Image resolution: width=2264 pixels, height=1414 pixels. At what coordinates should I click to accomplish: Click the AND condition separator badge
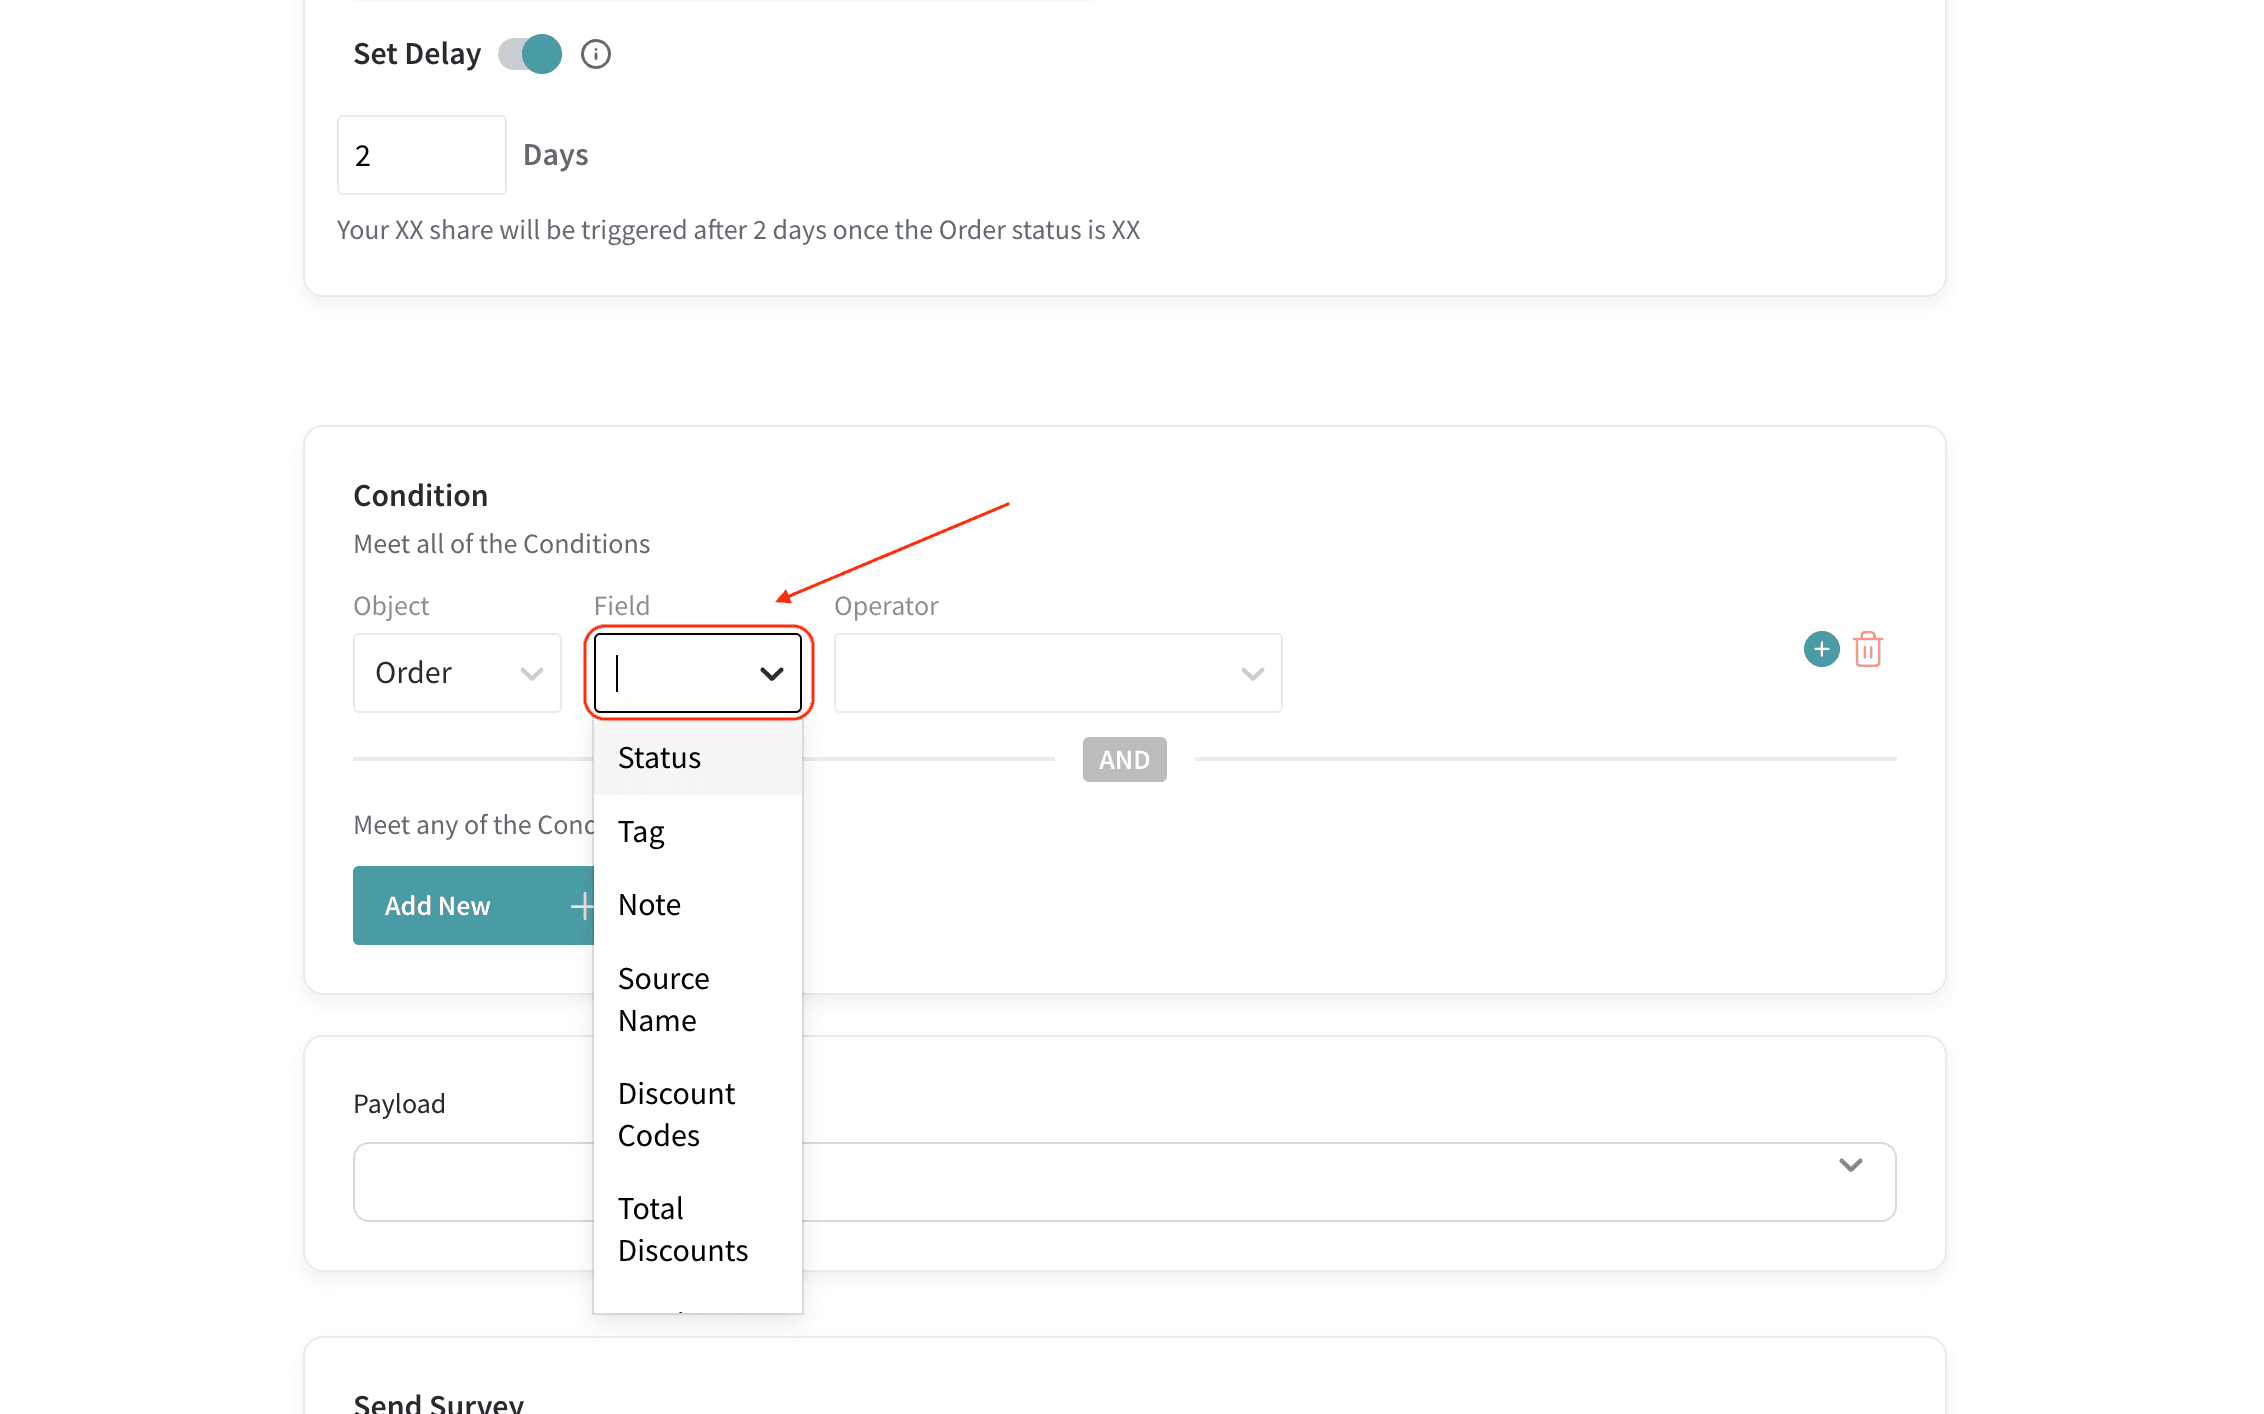coord(1124,760)
